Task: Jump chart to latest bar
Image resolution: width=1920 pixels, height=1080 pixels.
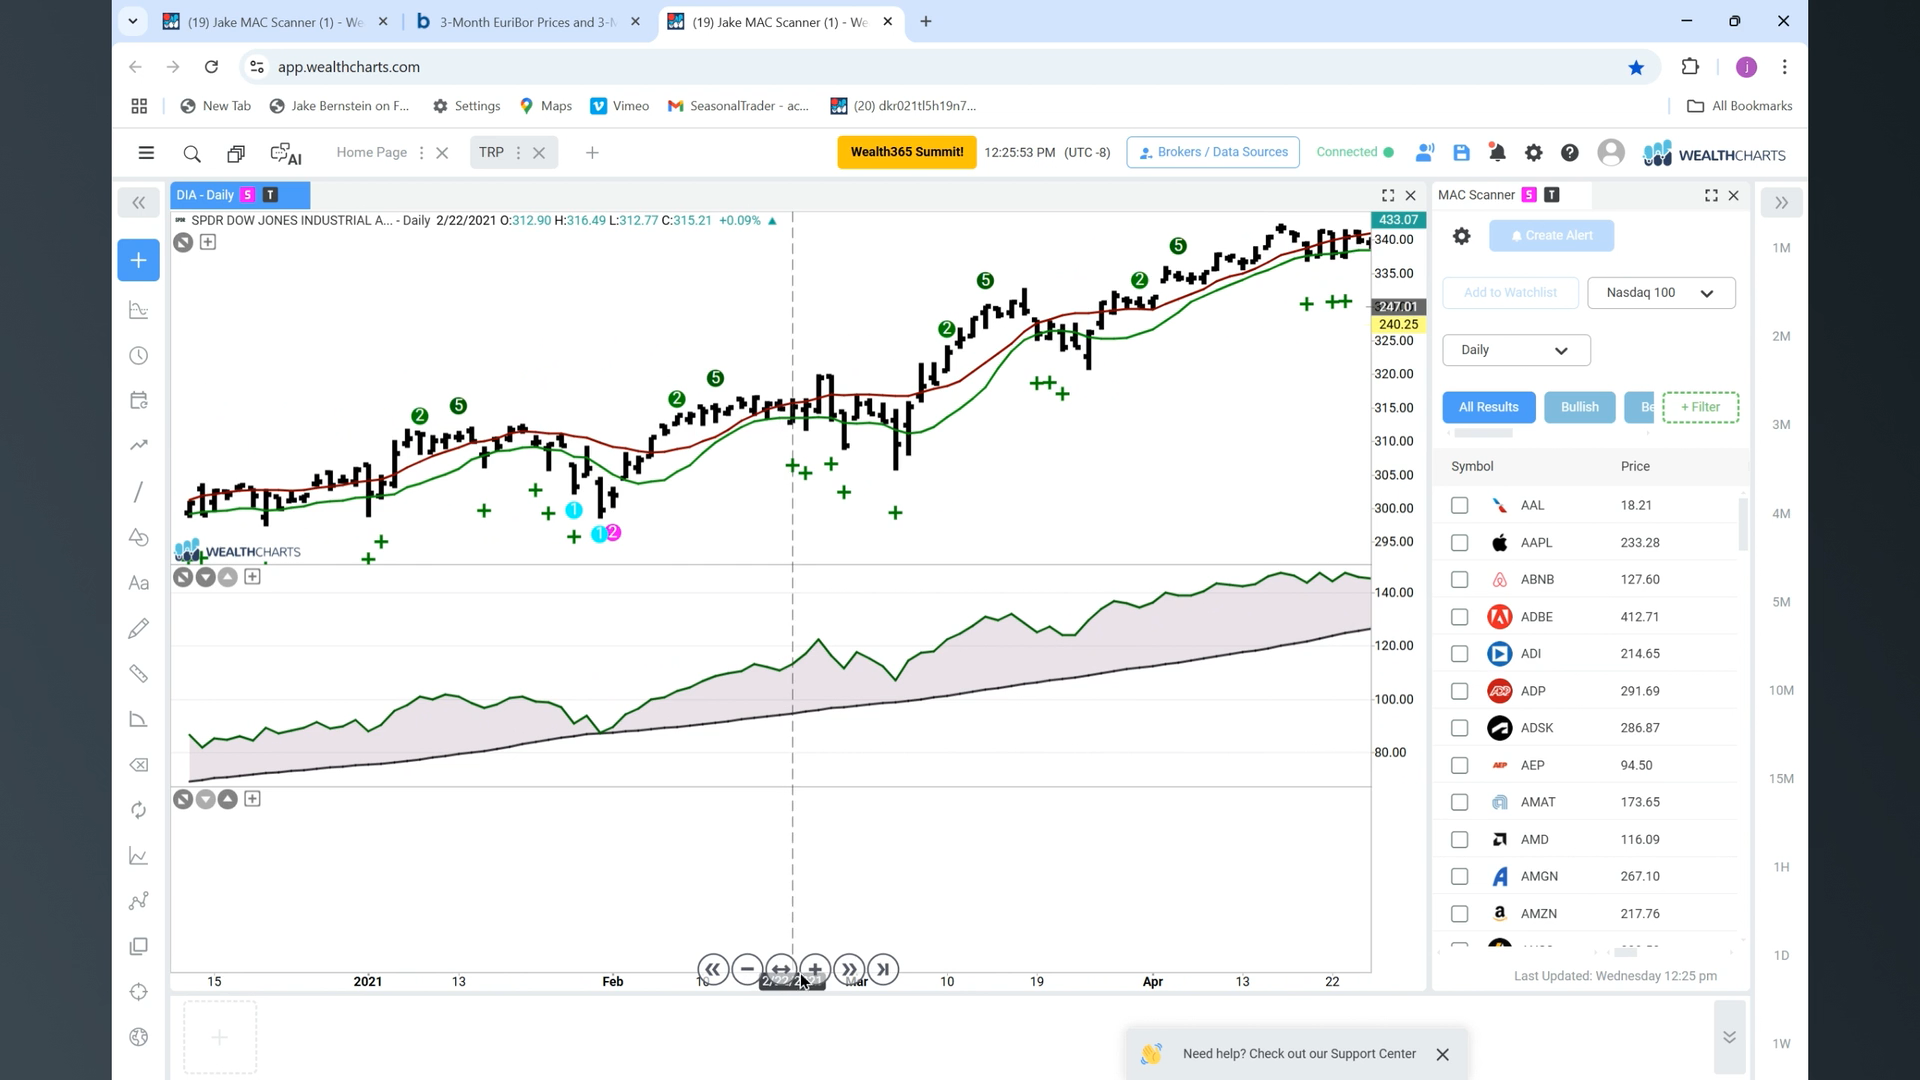Action: (883, 969)
